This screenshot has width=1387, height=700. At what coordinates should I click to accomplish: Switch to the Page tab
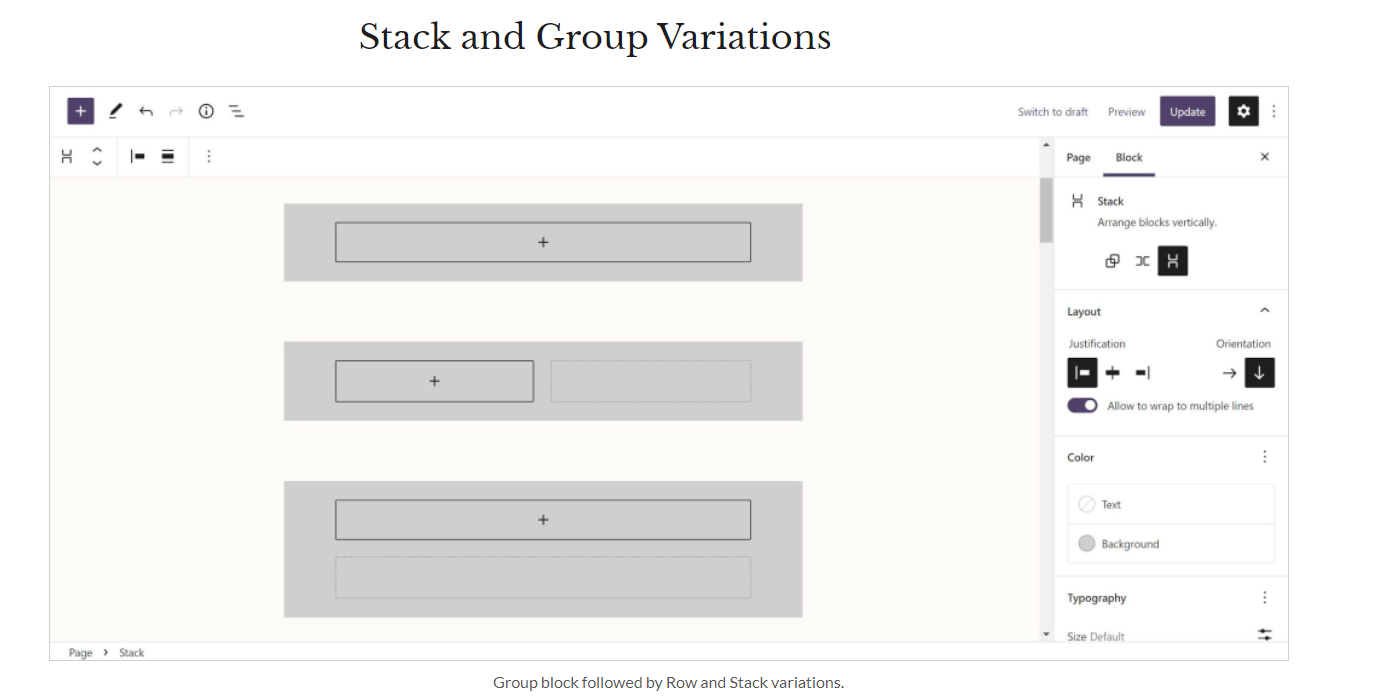(1078, 157)
